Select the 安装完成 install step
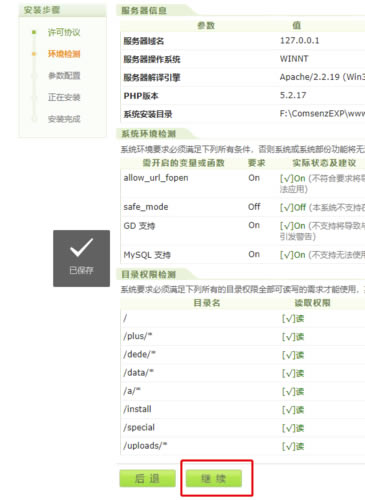This screenshot has width=365, height=500. (x=64, y=119)
